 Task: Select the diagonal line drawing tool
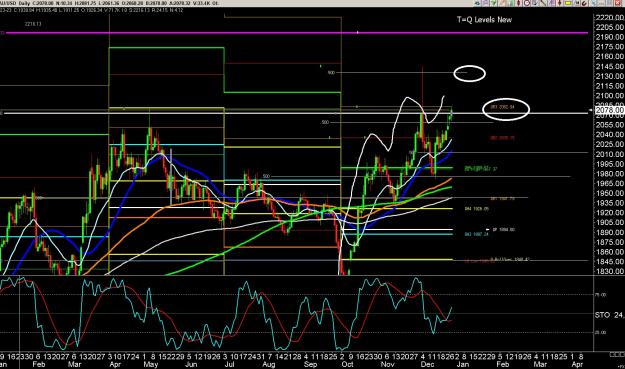tap(543, 3)
